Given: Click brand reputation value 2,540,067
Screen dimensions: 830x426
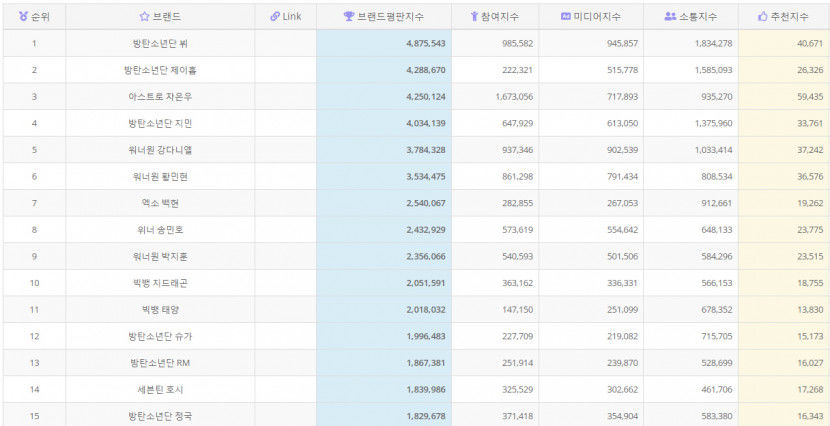Looking at the screenshot, I should click(x=426, y=203).
